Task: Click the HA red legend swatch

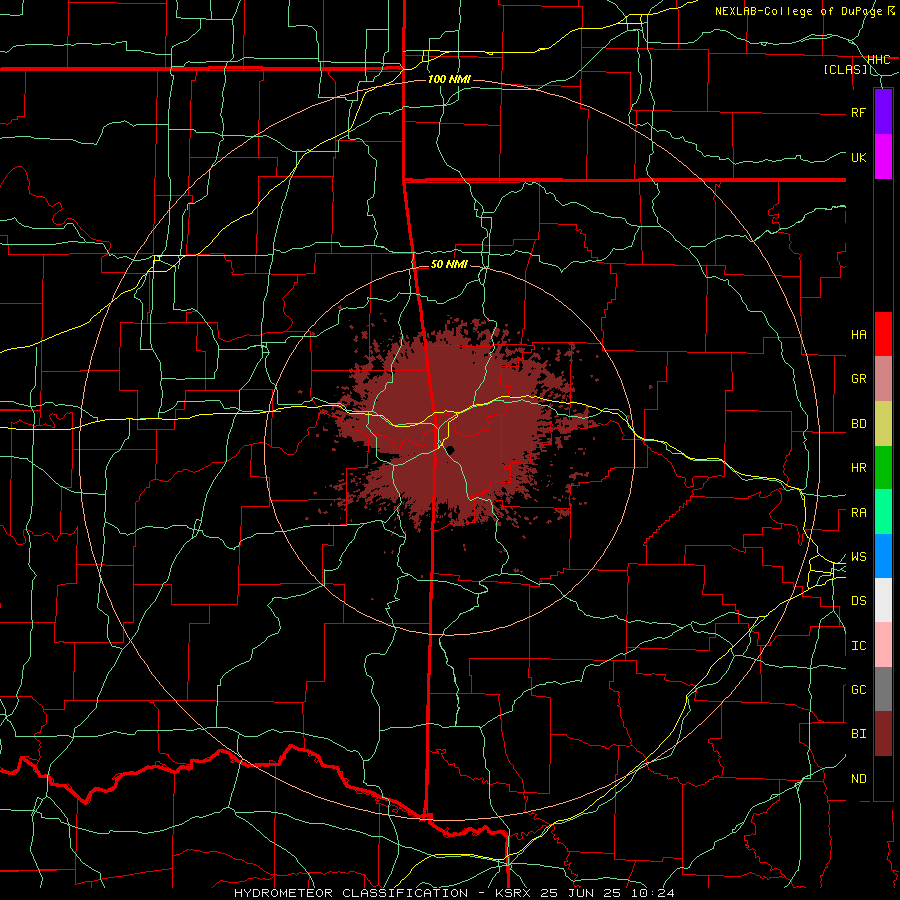Action: tap(883, 334)
